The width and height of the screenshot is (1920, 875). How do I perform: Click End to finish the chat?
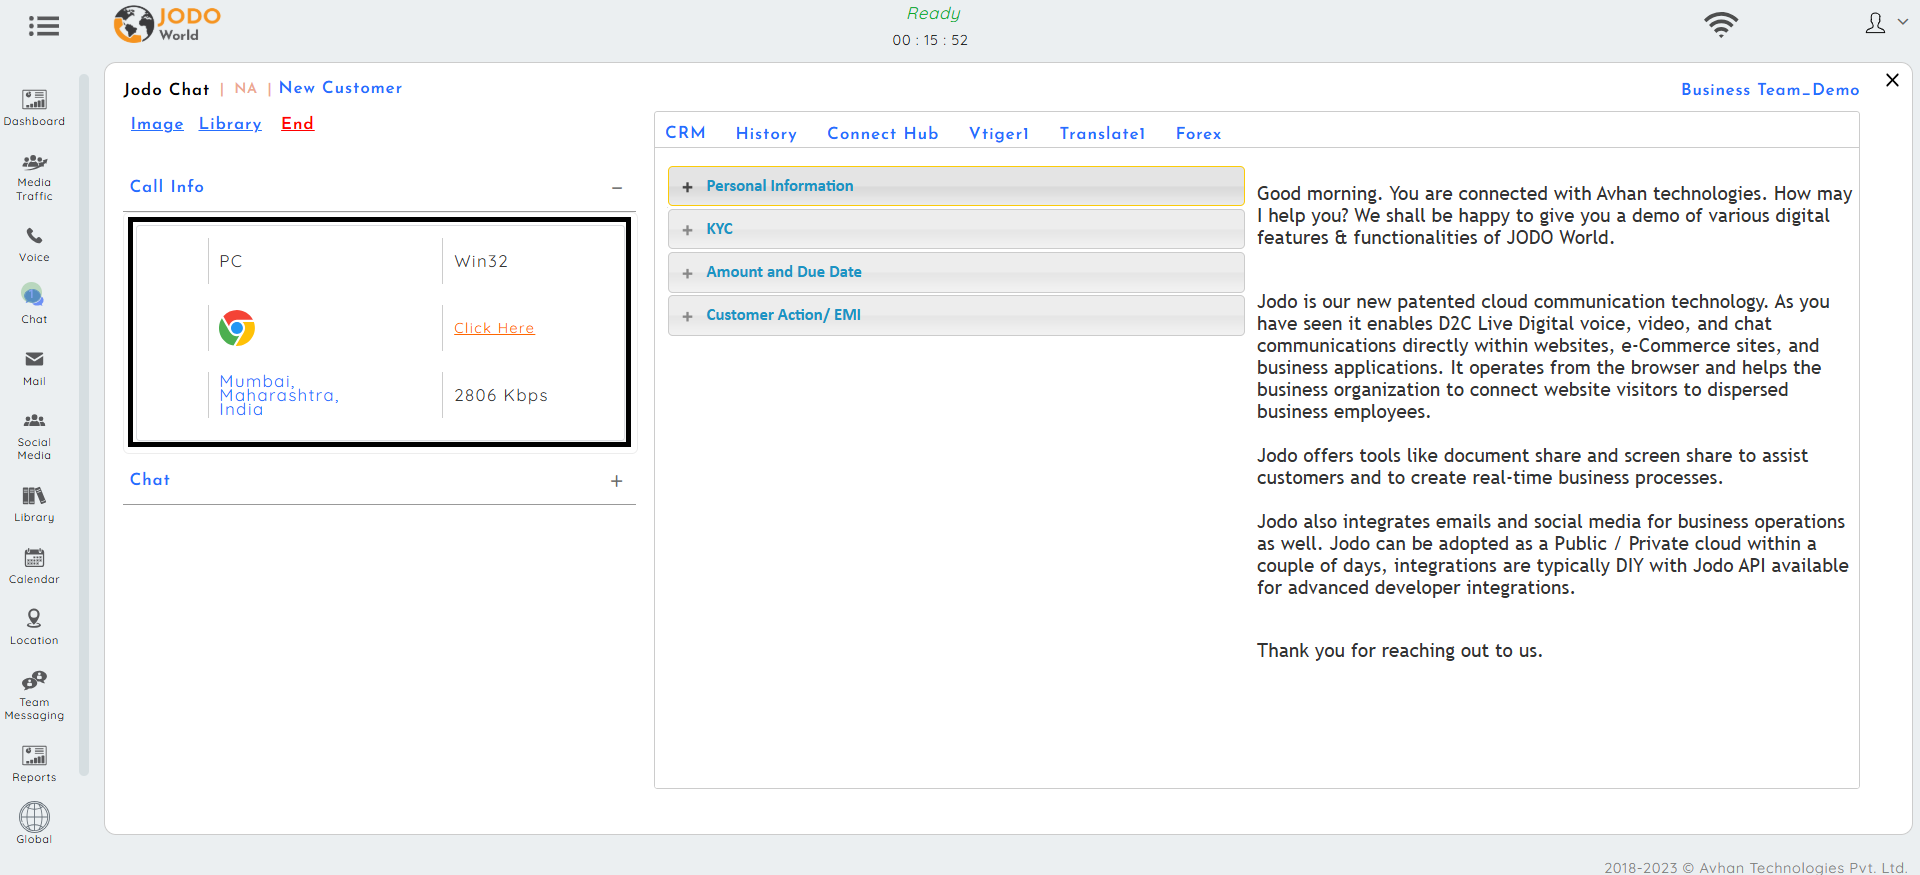tap(297, 123)
